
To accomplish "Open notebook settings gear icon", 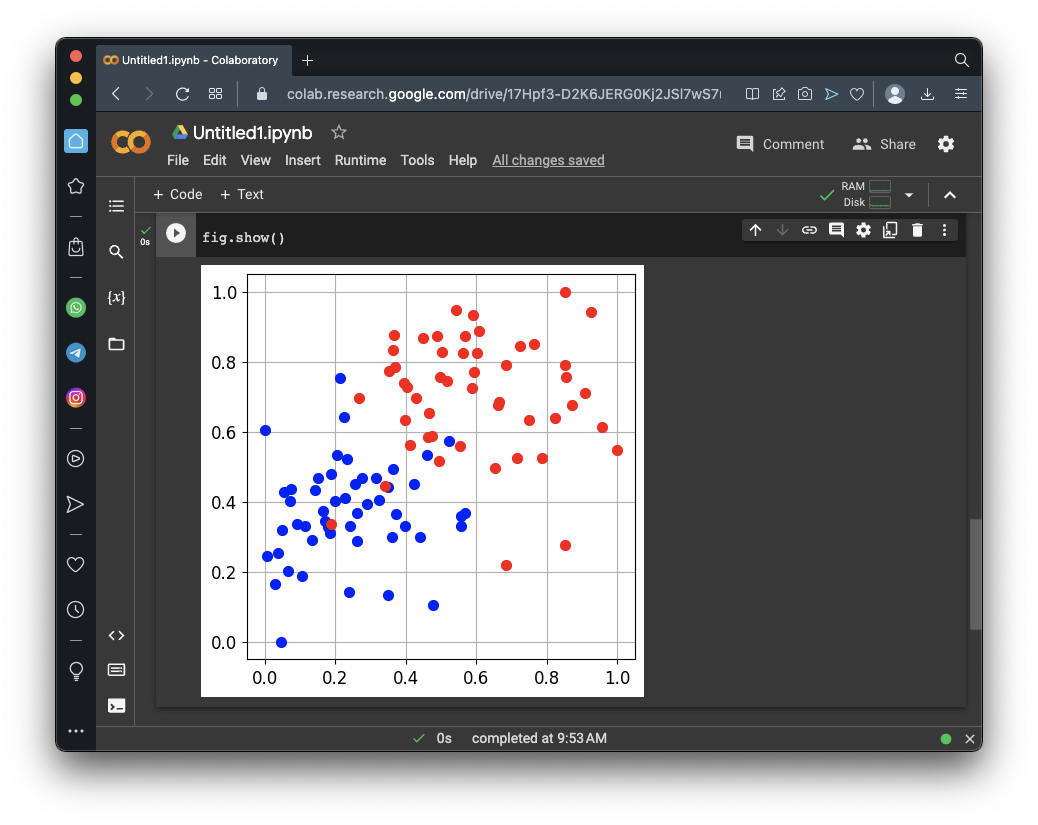I will click(946, 144).
